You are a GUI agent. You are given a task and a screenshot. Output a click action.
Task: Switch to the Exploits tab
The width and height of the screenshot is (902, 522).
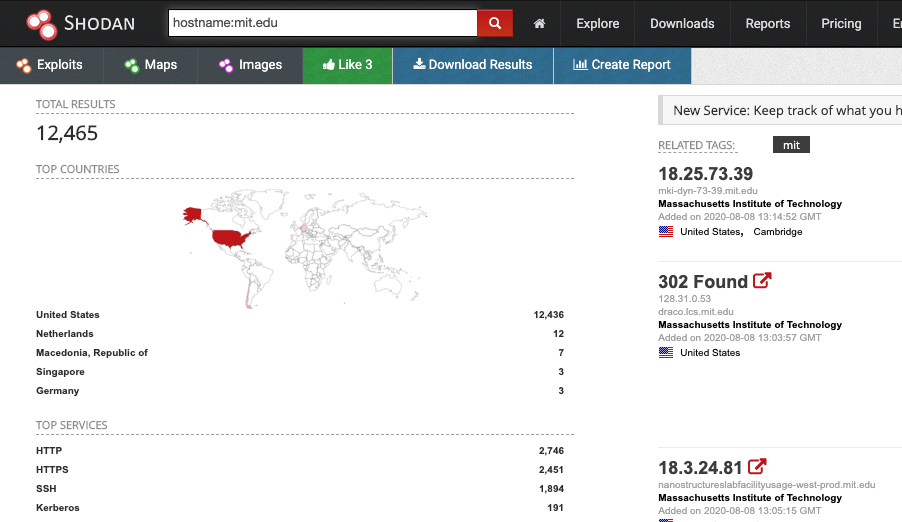tap(52, 65)
